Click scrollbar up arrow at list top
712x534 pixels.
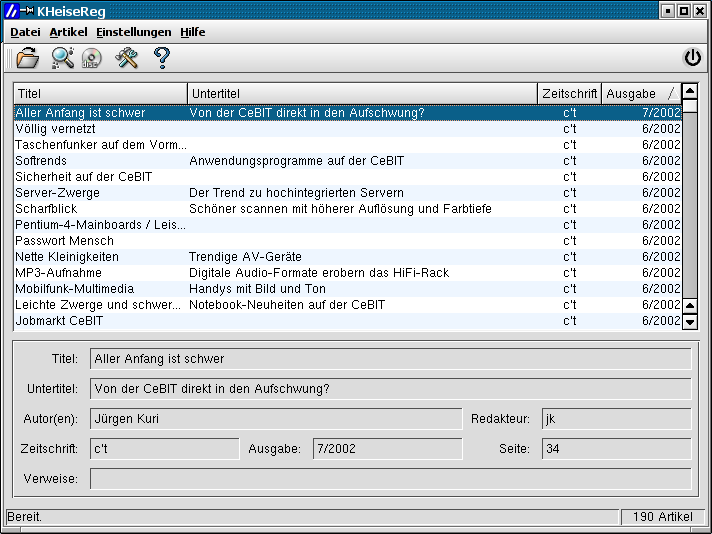point(690,91)
